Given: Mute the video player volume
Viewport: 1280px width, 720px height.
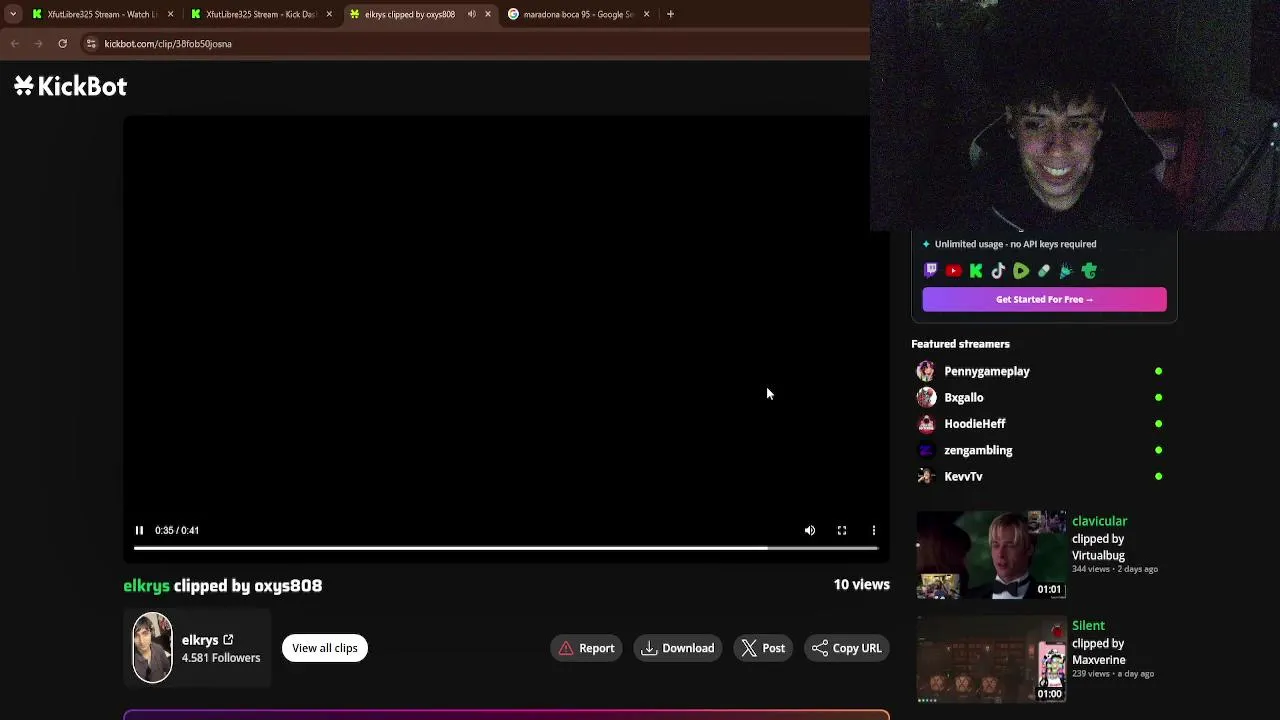Looking at the screenshot, I should click(810, 530).
